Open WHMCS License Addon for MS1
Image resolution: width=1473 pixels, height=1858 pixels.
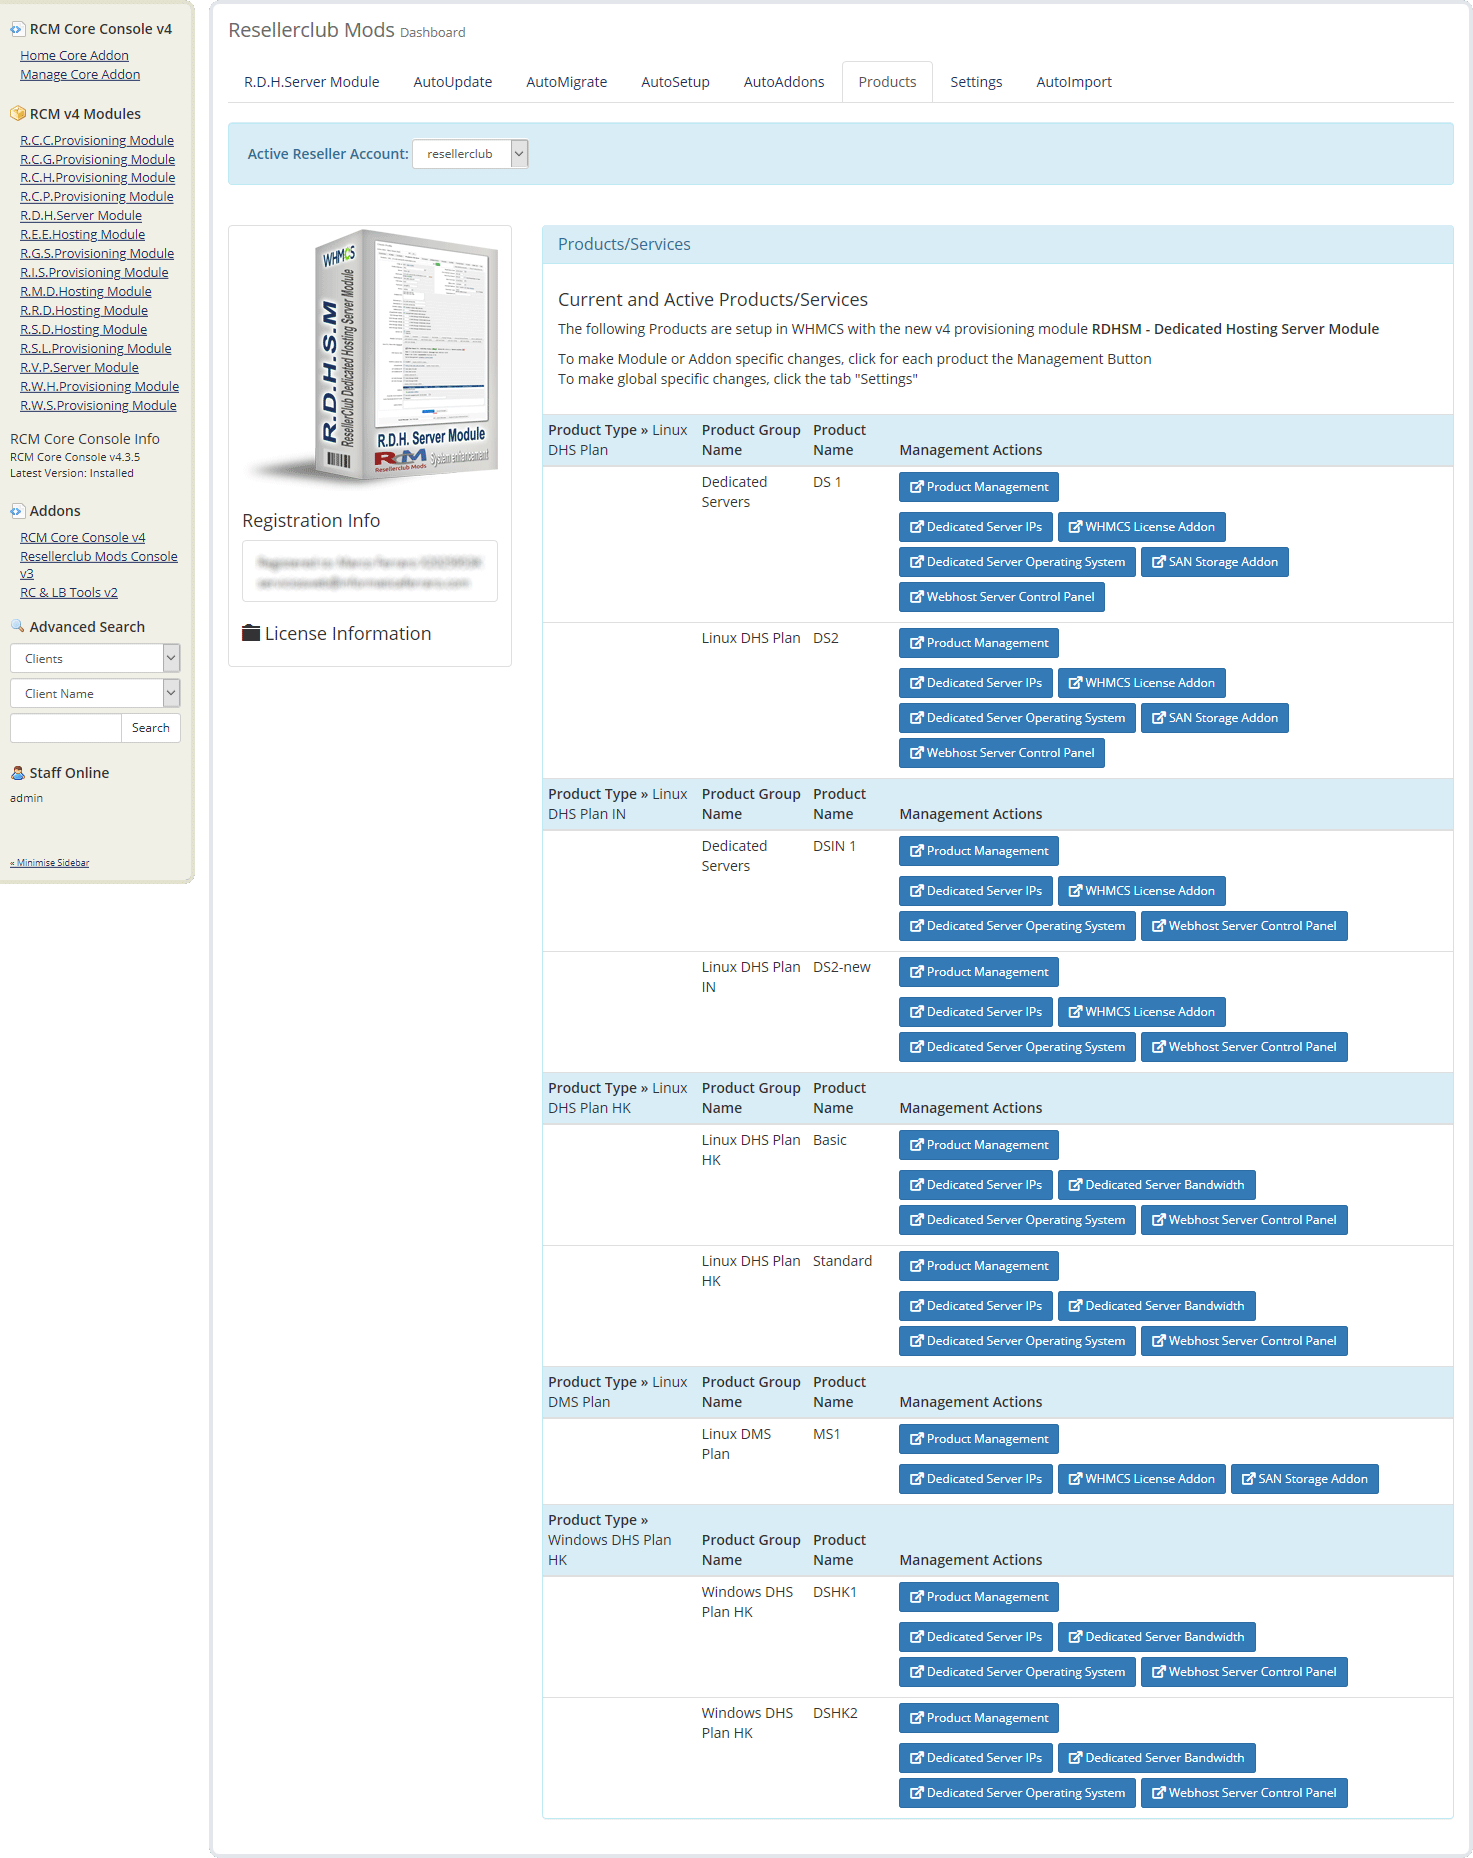[x=1141, y=1479]
